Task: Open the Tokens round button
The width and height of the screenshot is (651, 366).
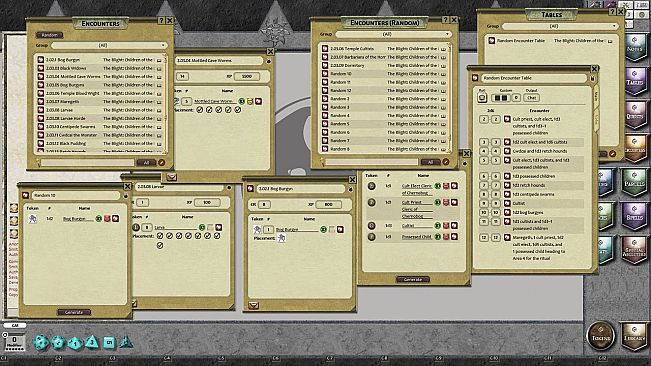Action: 601,336
